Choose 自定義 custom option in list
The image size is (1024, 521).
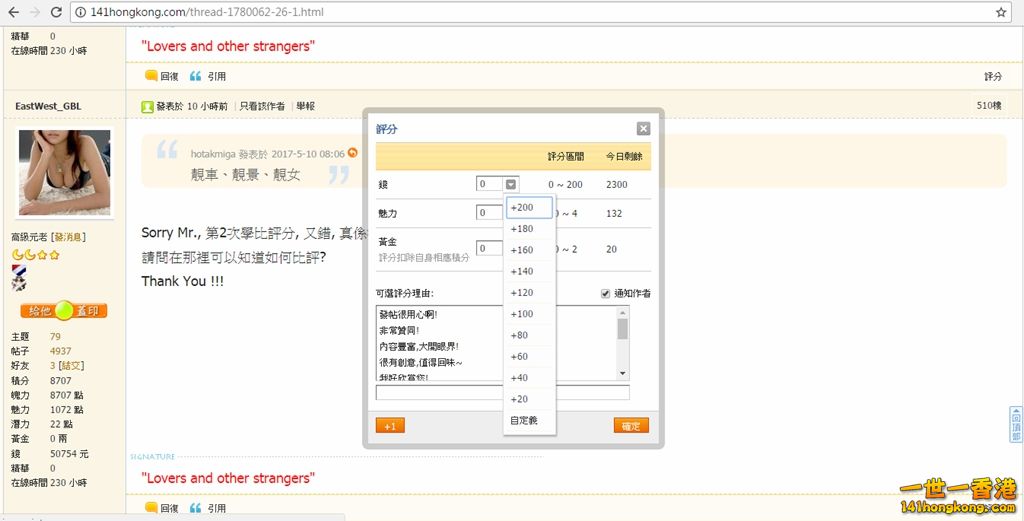pos(524,420)
